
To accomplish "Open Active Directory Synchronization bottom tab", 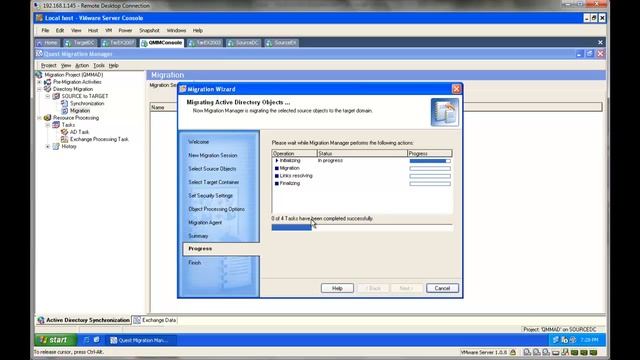I will pyautogui.click(x=84, y=320).
